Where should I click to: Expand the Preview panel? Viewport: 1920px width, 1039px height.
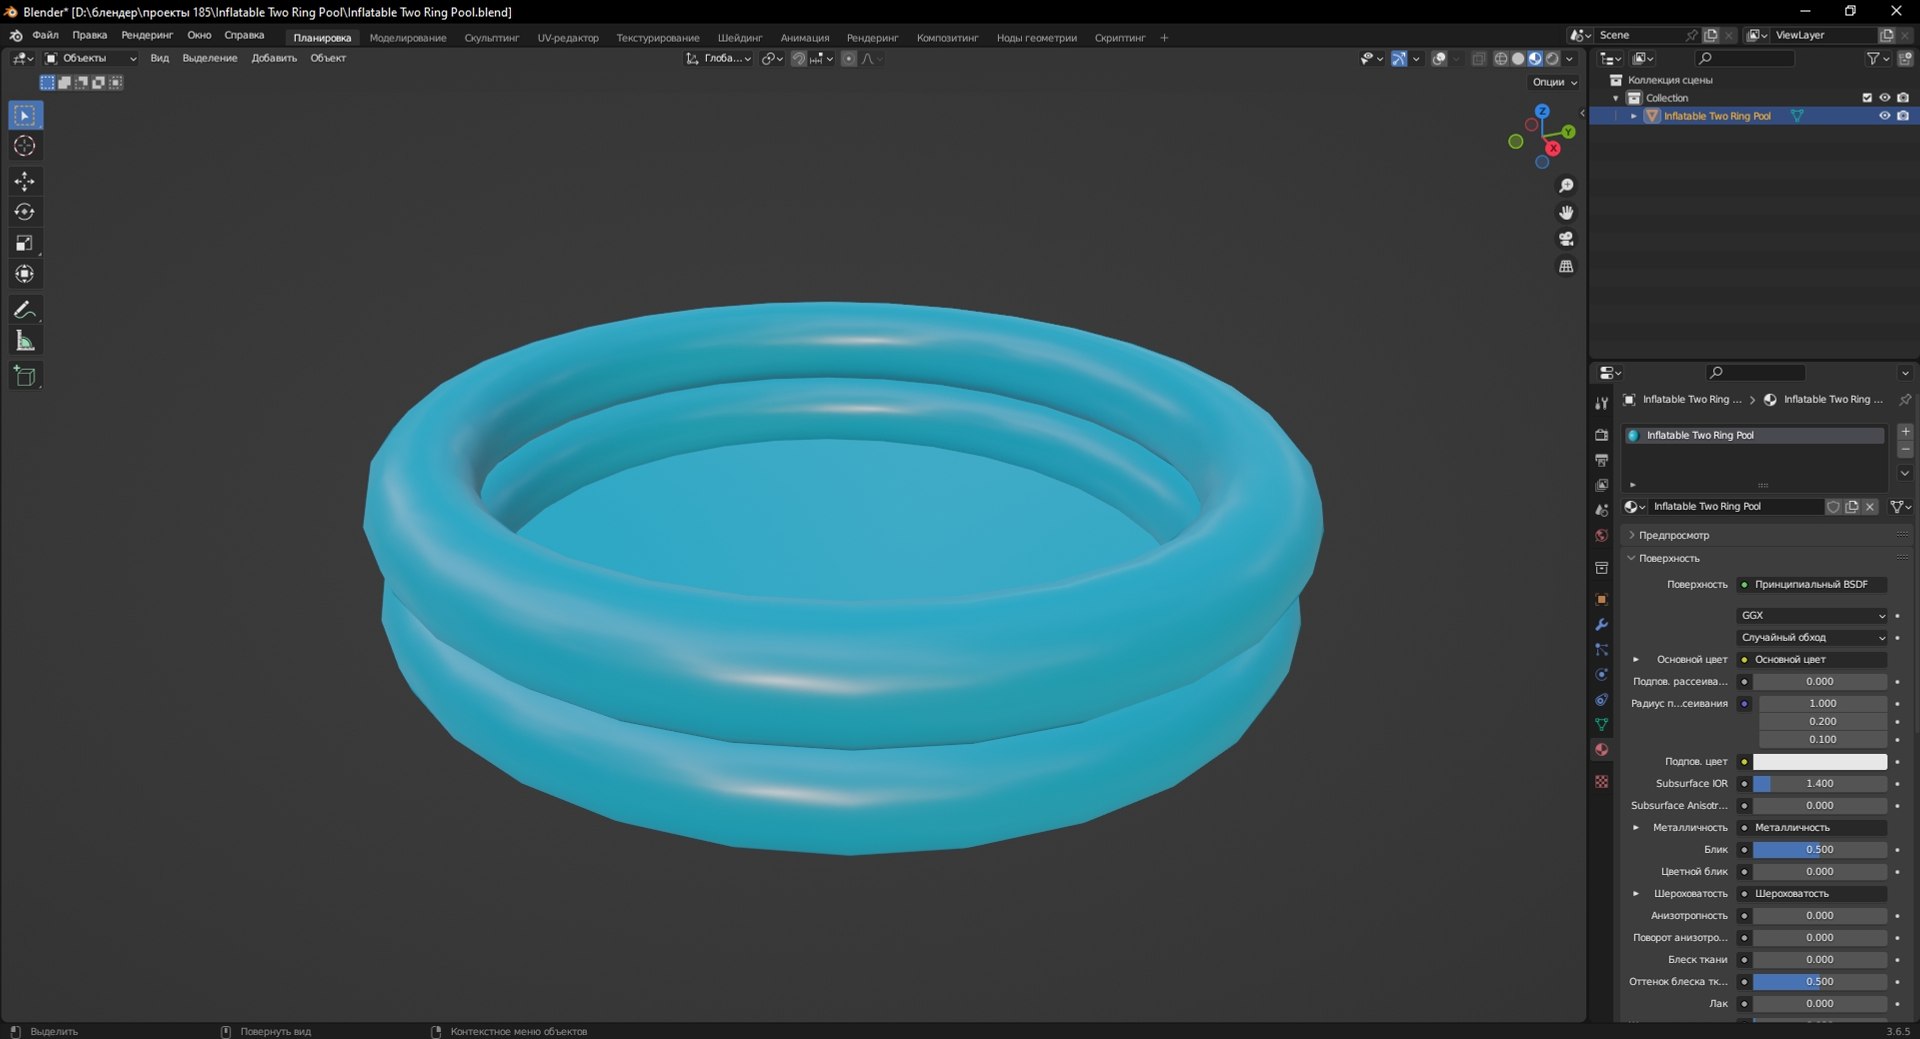click(x=1674, y=535)
